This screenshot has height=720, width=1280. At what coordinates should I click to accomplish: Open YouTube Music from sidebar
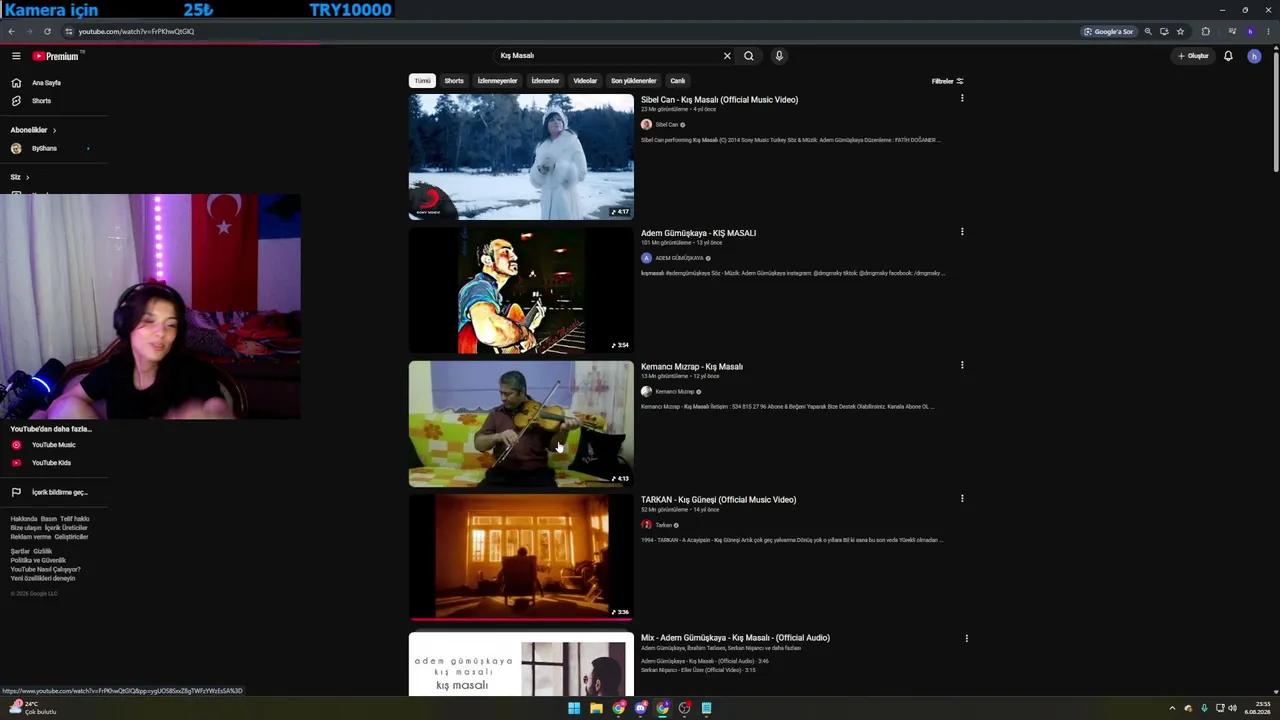tap(53, 445)
